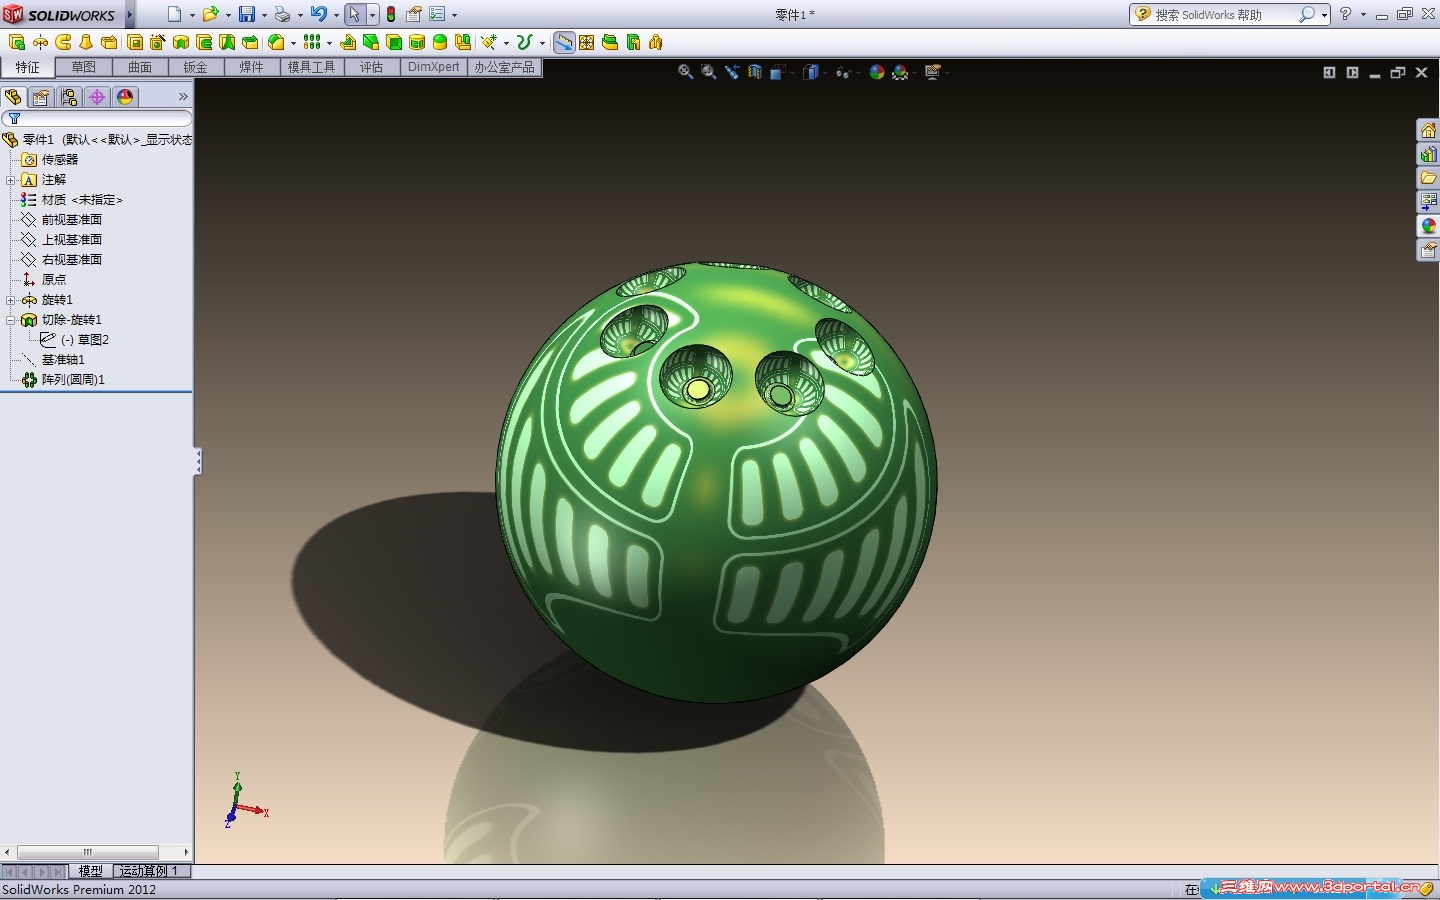This screenshot has height=900, width=1440.
Task: Click the Open file folder icon
Action: coord(210,14)
